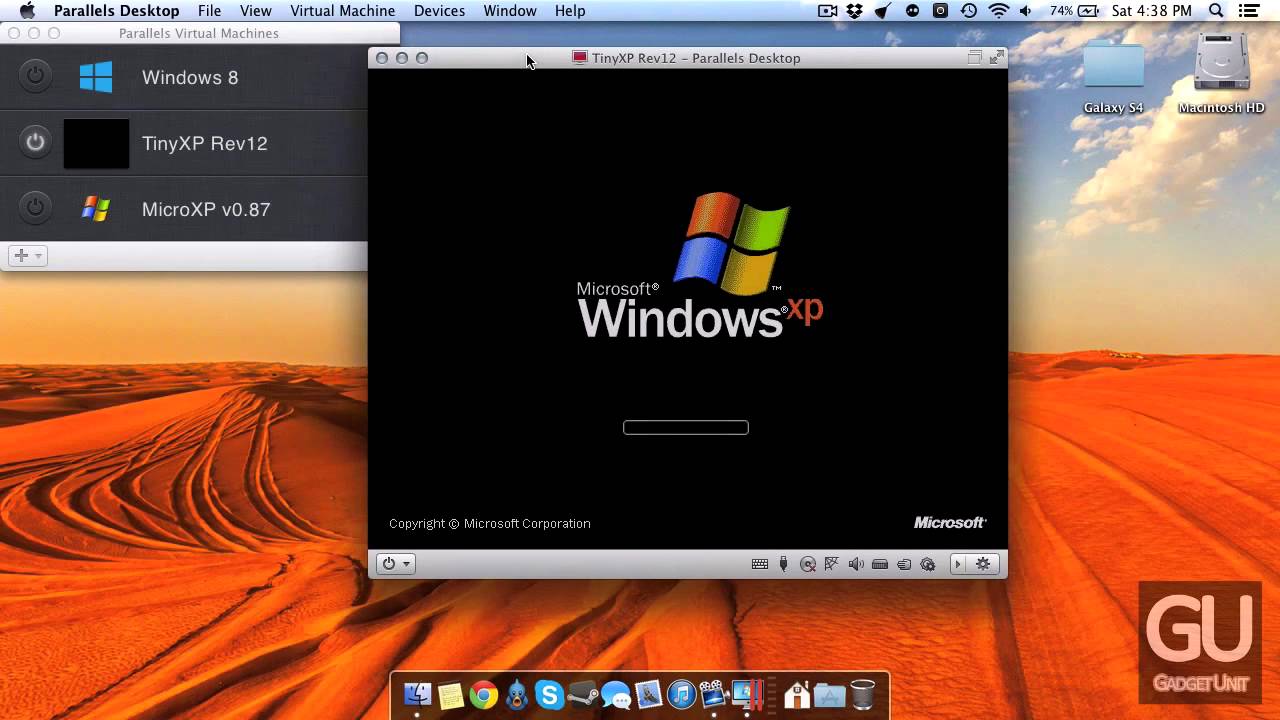Open the Notification Center list icon
The image size is (1280, 720).
pos(1248,11)
